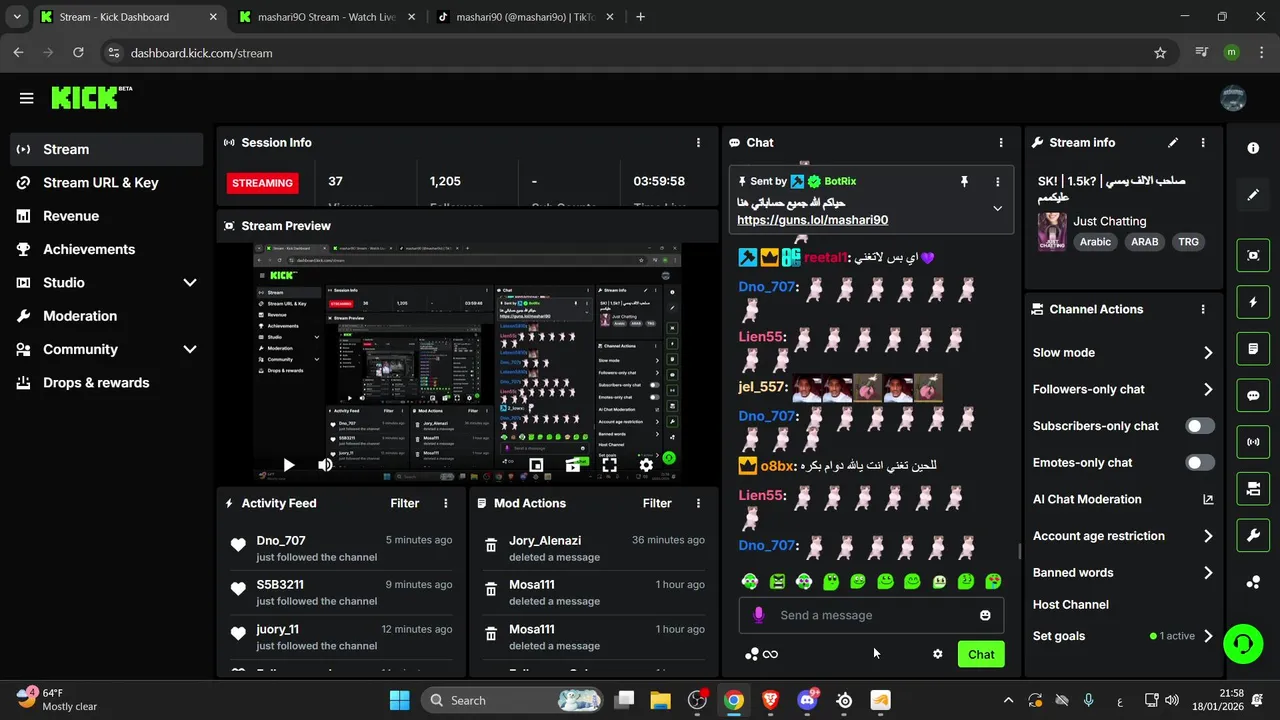
Task: Open Followers-only chat settings
Action: coord(1123,389)
